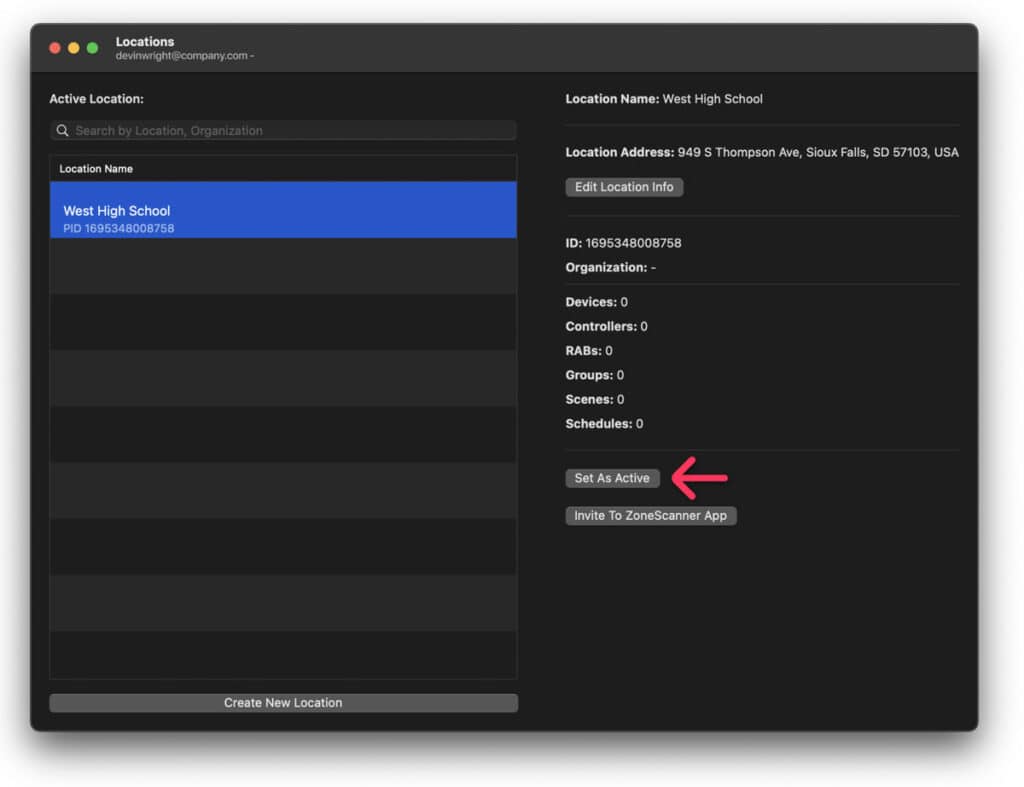Click the magnifying glass search icon
Viewport: 1024px width, 787px height.
point(63,131)
